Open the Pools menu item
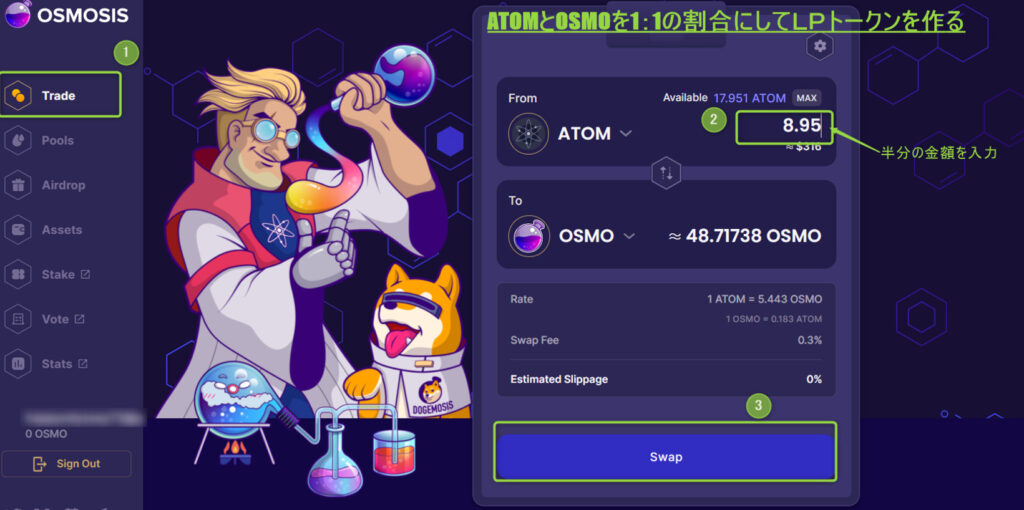 pos(57,140)
